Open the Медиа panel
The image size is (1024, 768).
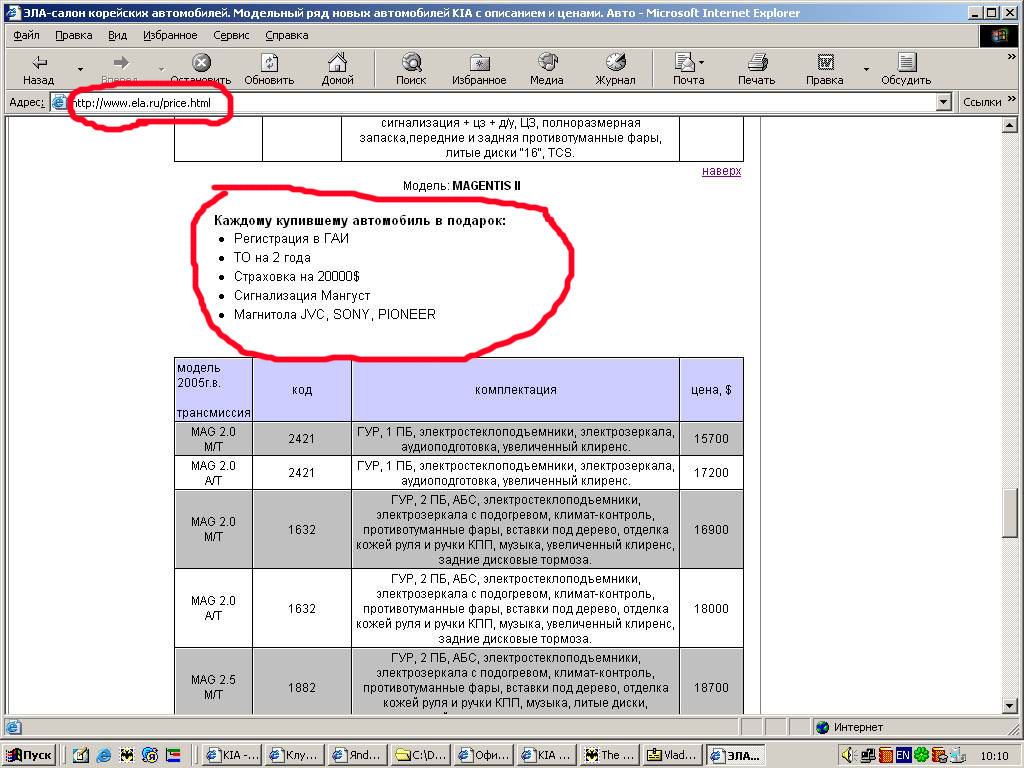pyautogui.click(x=547, y=68)
